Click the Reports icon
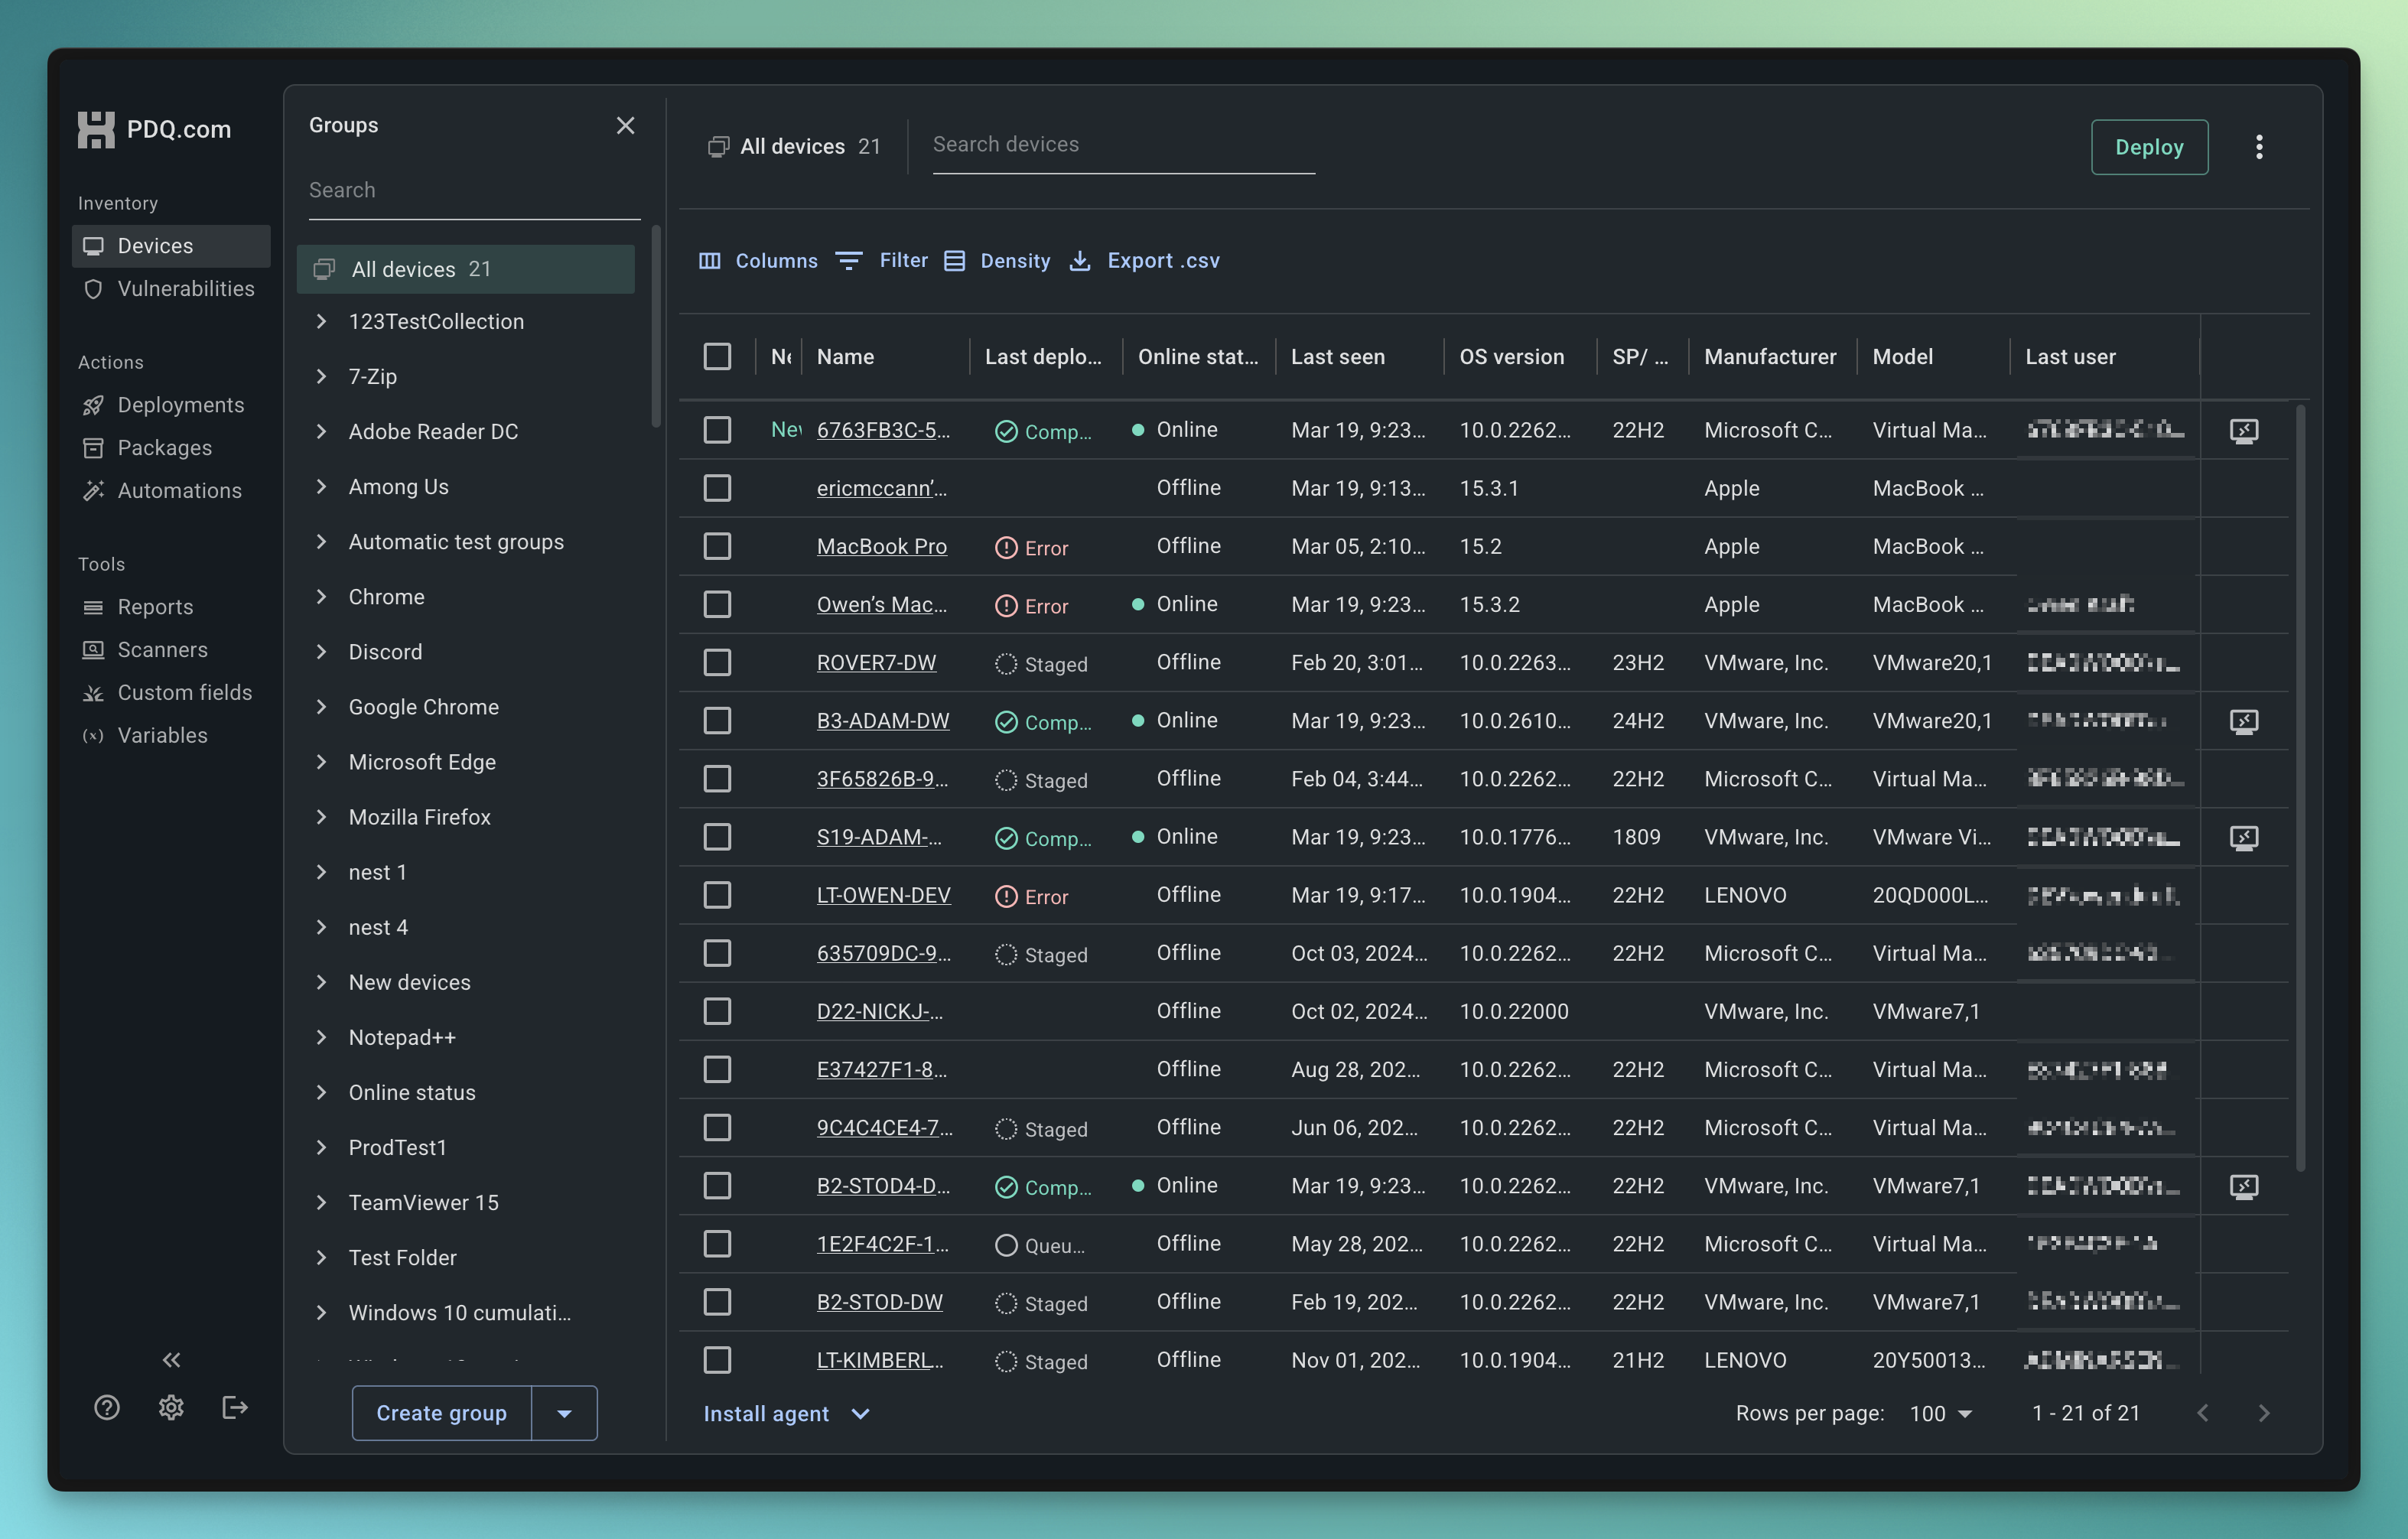 pyautogui.click(x=93, y=607)
